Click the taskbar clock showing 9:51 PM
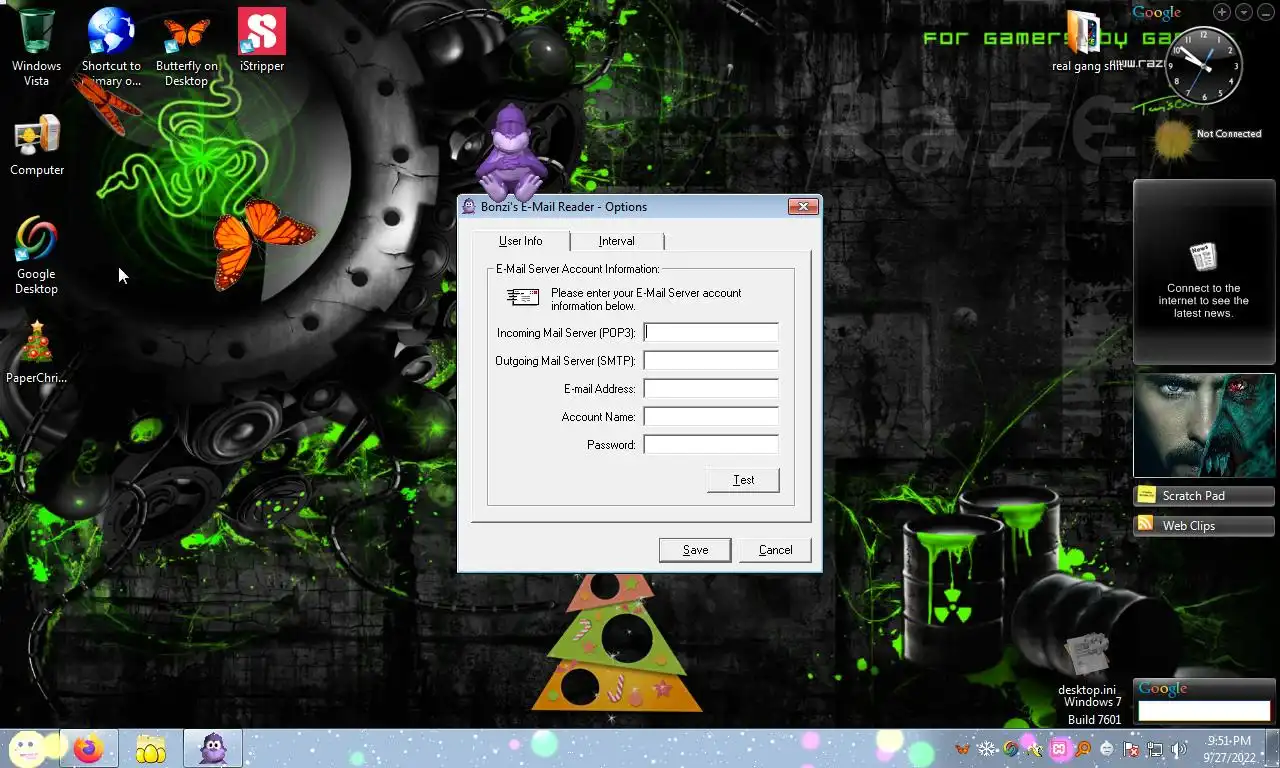The width and height of the screenshot is (1280, 768). tap(1230, 749)
